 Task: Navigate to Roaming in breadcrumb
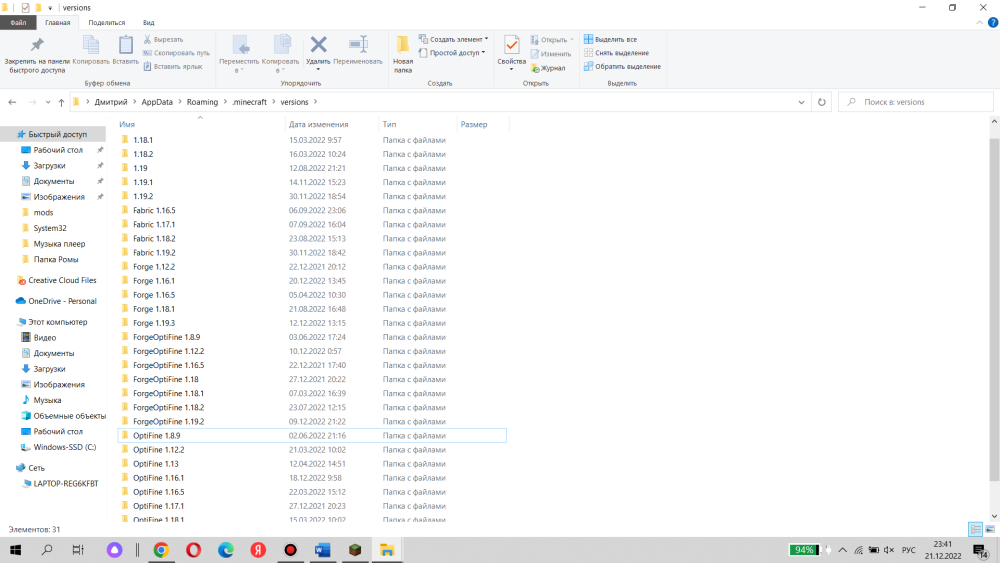202,102
